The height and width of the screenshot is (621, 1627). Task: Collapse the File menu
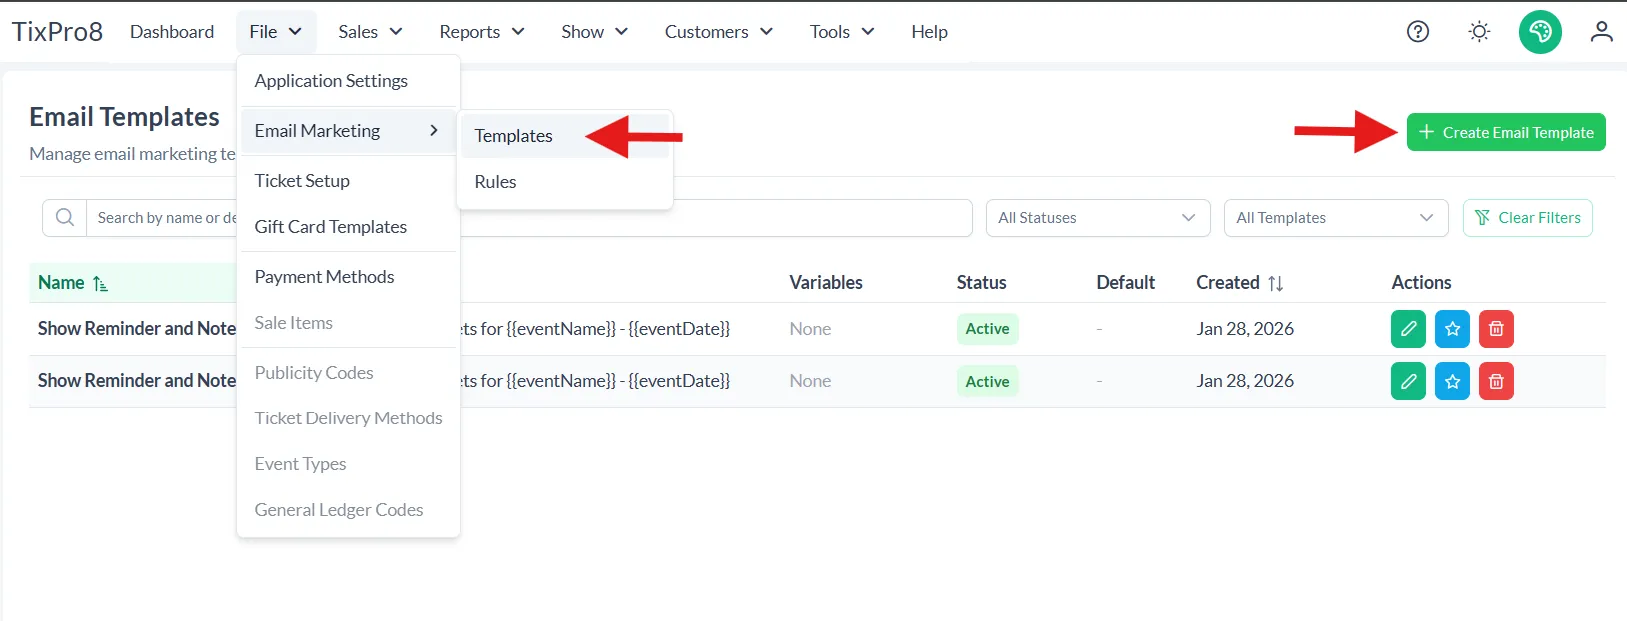(x=276, y=32)
